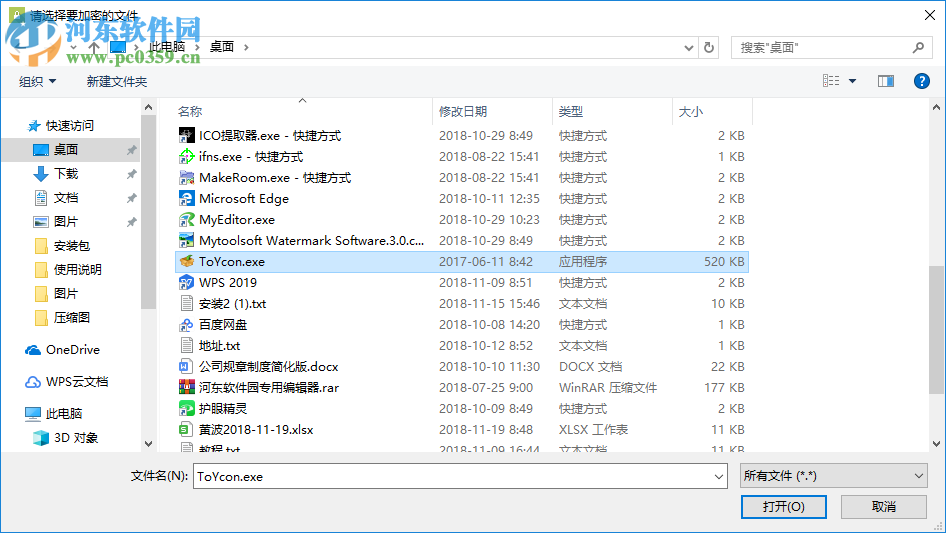Toggle the preview pane icon
Screen dimensions: 946x533
point(886,81)
